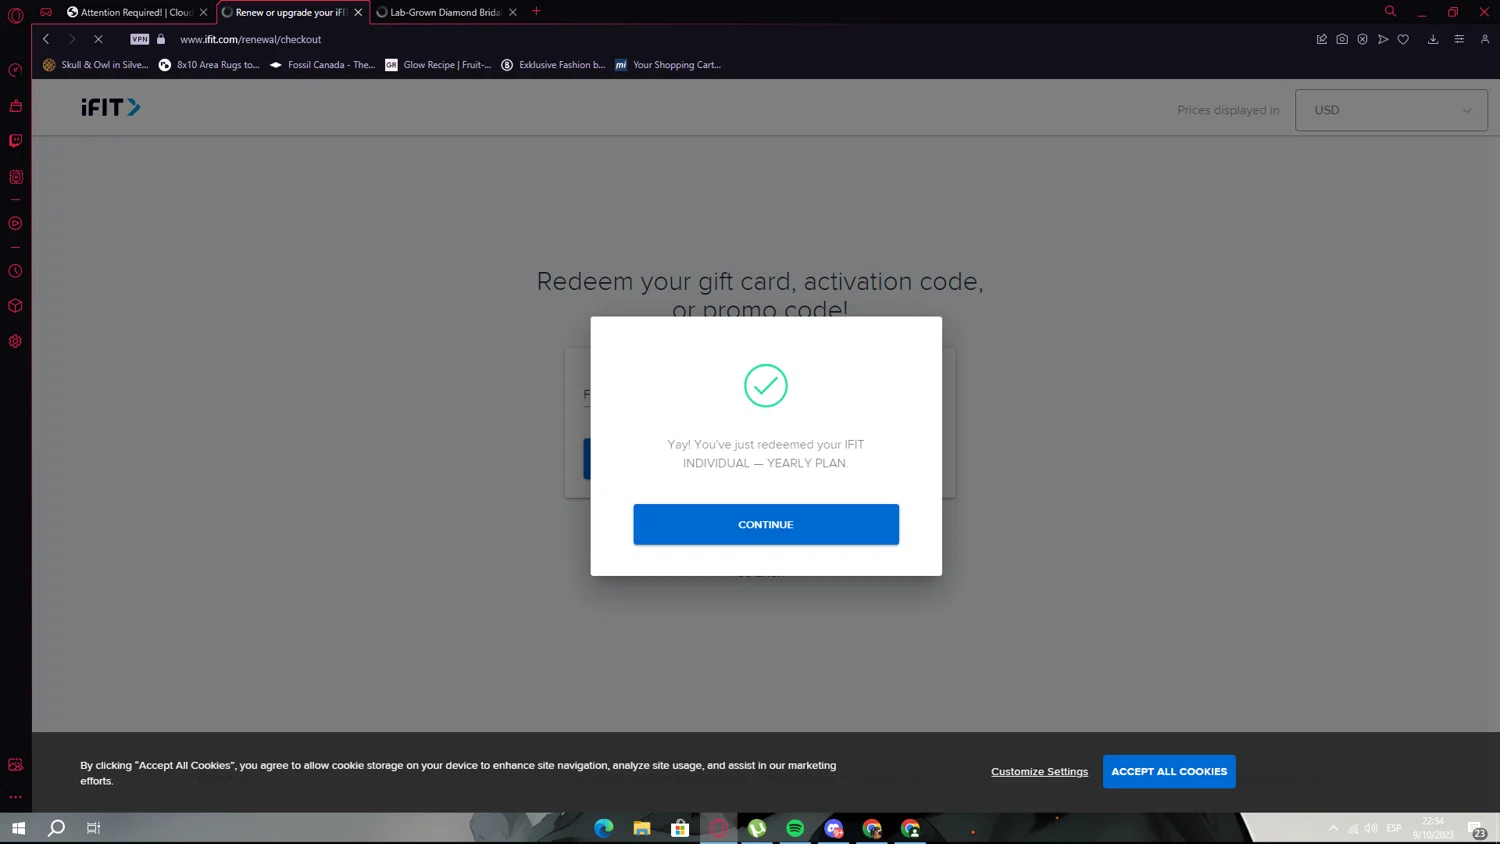Go back to previous page
The height and width of the screenshot is (844, 1500).
click(x=46, y=39)
